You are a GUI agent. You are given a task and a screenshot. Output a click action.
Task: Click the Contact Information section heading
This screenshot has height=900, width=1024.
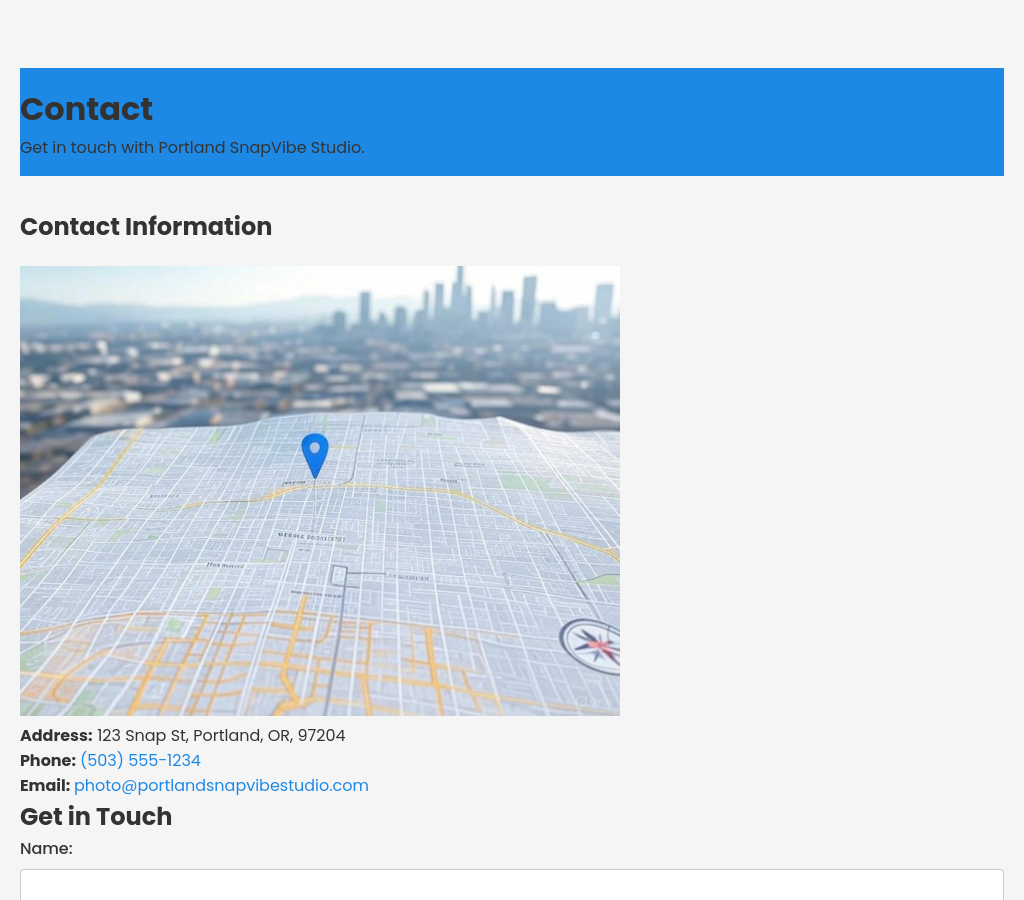[x=146, y=227]
